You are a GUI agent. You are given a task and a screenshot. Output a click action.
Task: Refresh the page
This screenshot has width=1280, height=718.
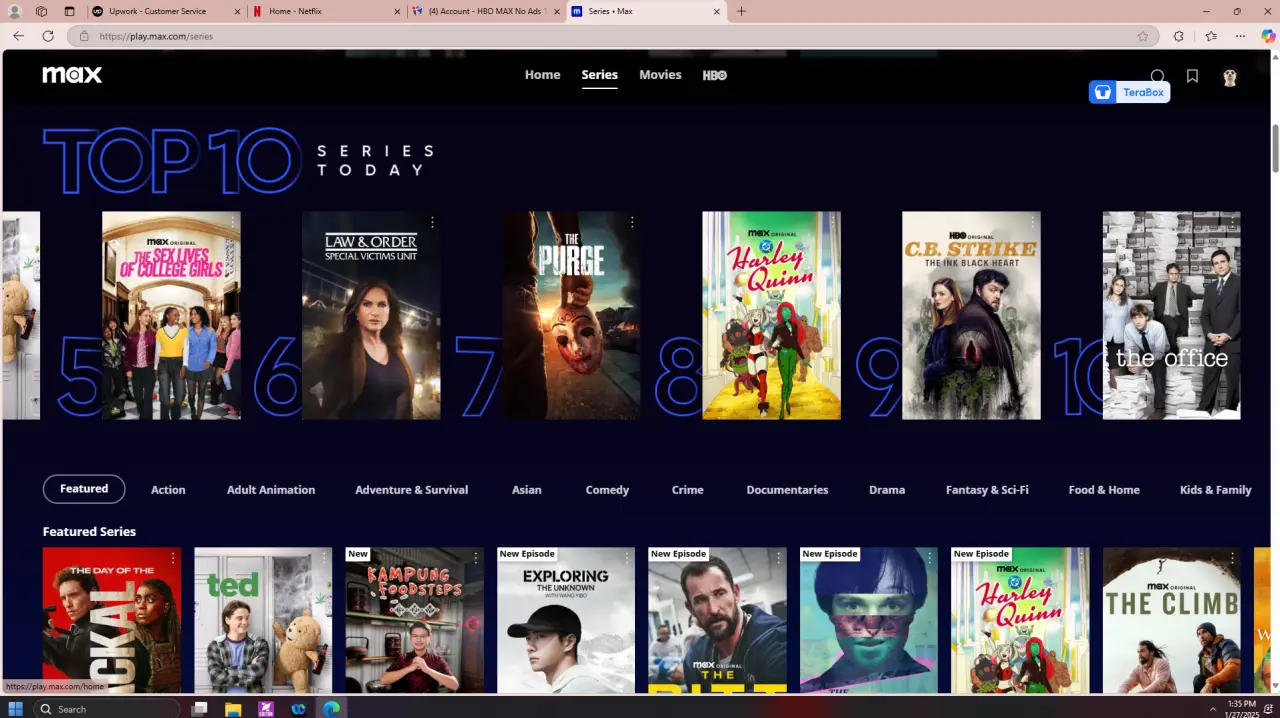[48, 36]
